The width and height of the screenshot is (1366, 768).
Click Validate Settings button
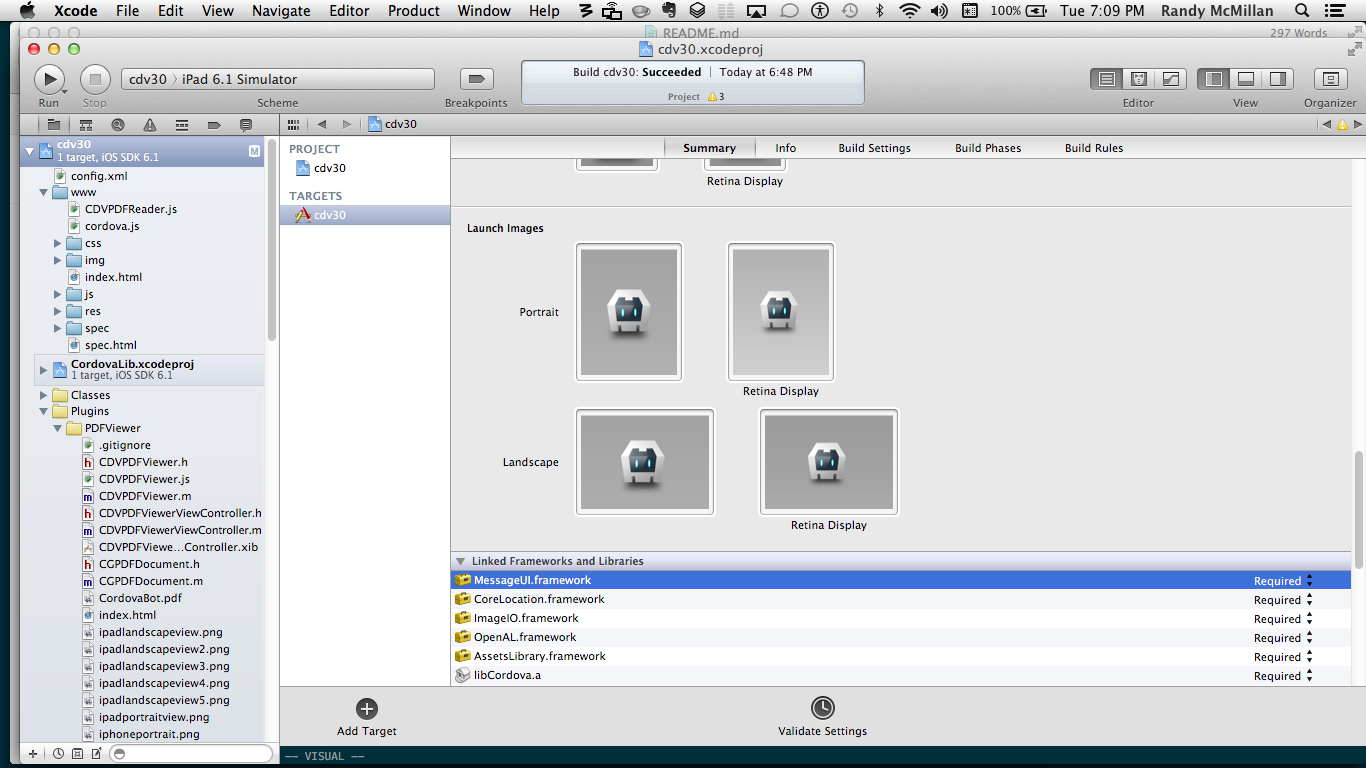pos(823,718)
